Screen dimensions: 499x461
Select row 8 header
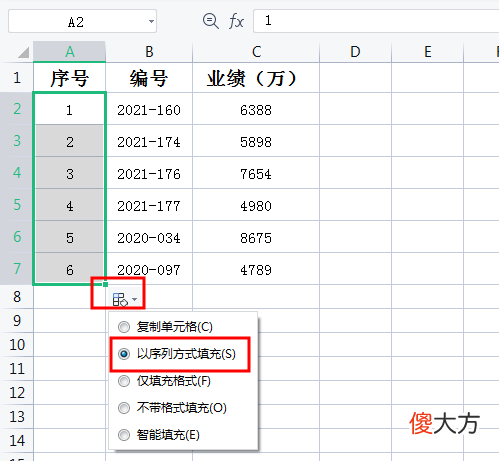17,297
